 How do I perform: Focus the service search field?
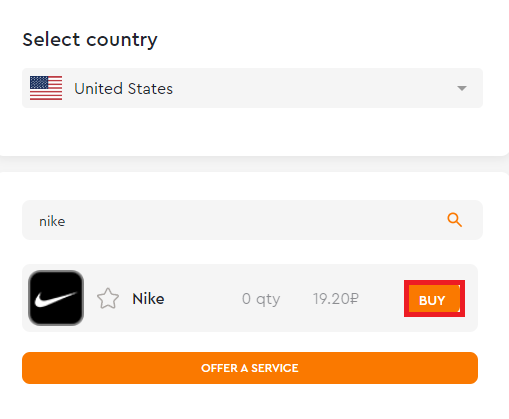coord(252,220)
